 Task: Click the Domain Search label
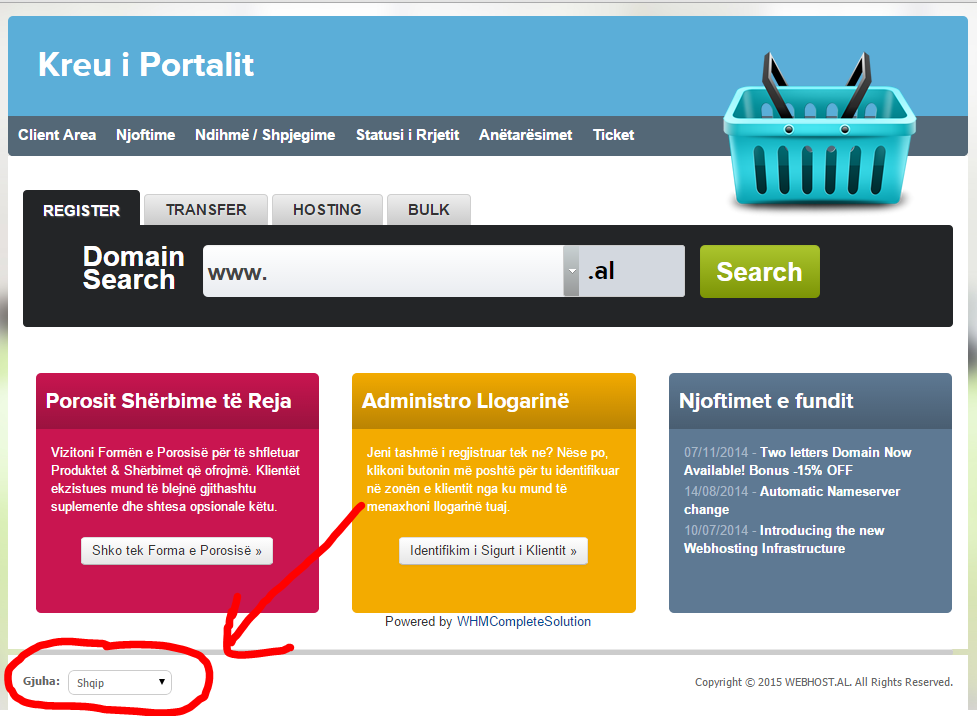(133, 269)
